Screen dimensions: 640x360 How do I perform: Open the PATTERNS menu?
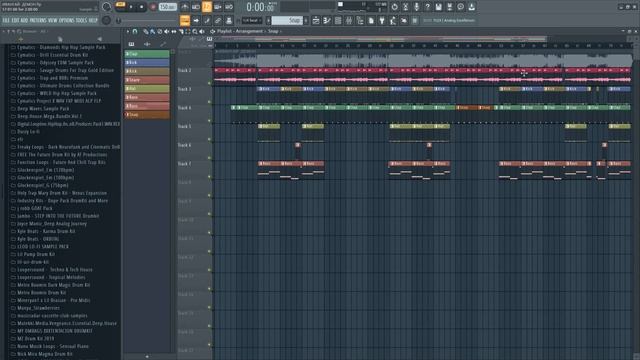pos(38,20)
